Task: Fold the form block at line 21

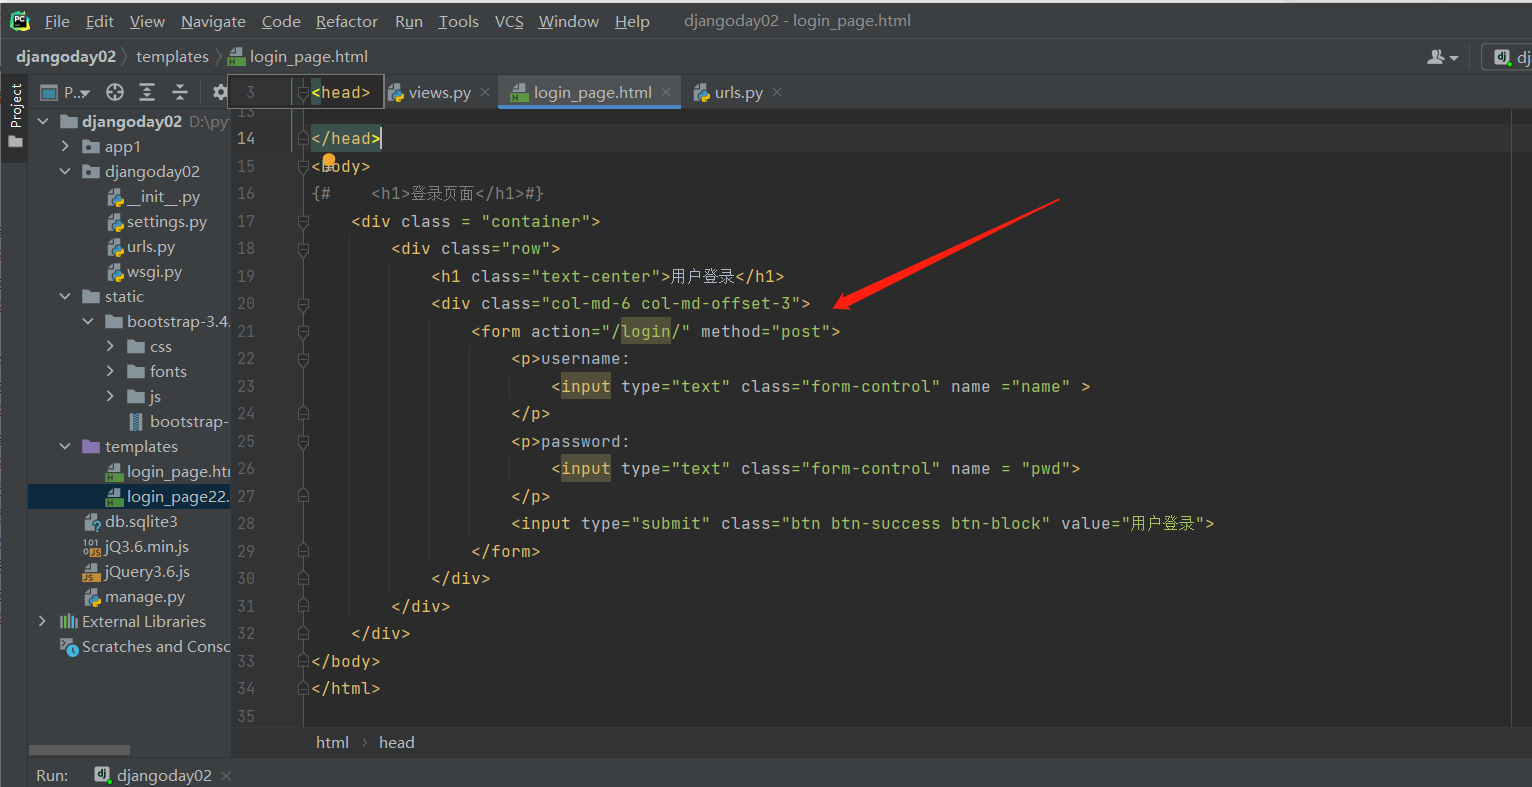Action: tap(303, 332)
